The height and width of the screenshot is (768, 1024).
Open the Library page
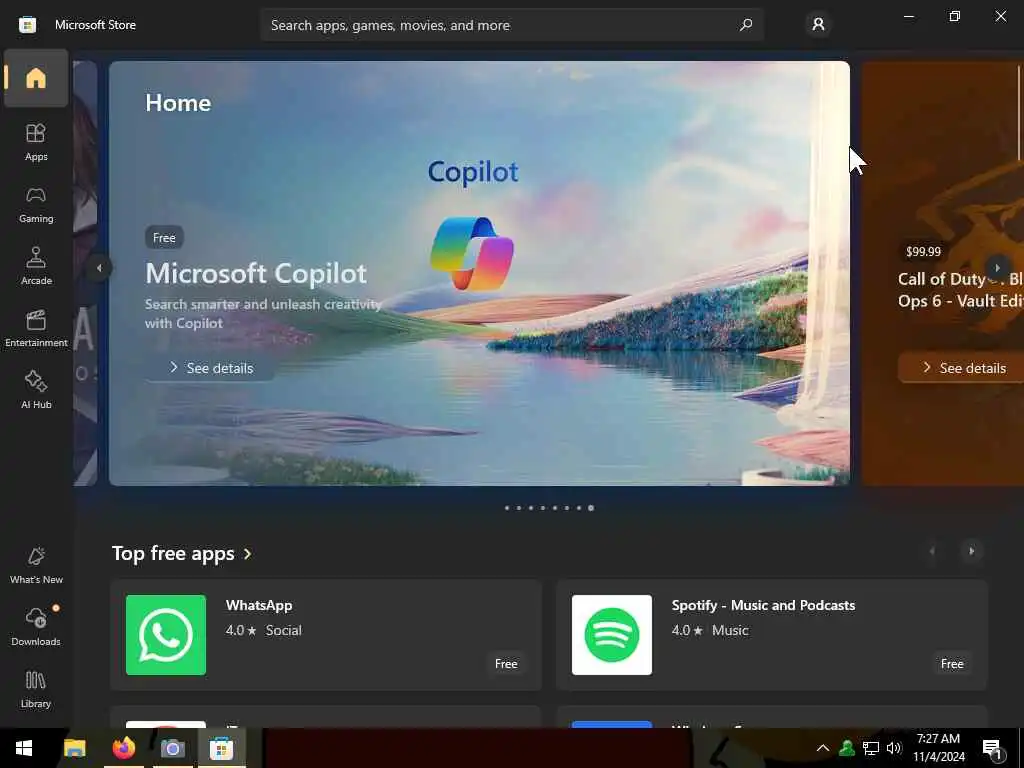(x=36, y=690)
